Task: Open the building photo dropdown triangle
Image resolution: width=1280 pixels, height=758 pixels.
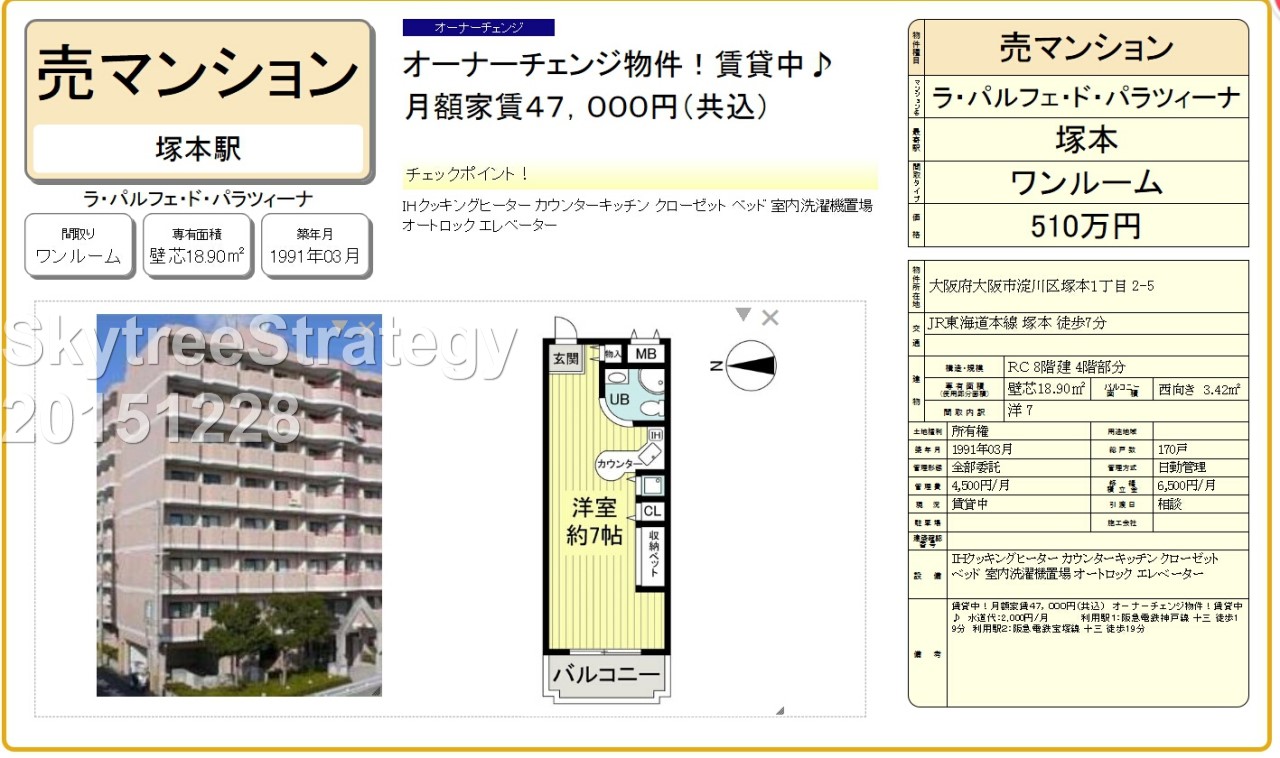Action: tap(341, 325)
